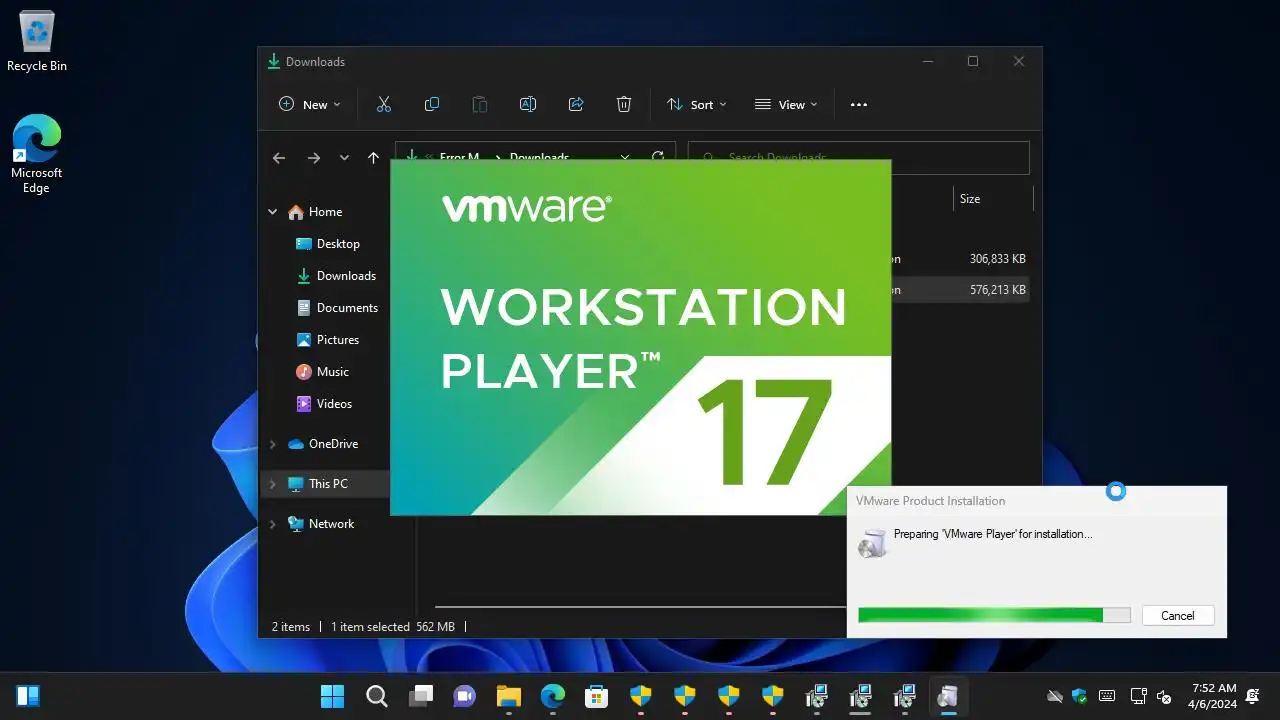Click the "Preparing 'VMware Player' for installation" text

tap(993, 534)
